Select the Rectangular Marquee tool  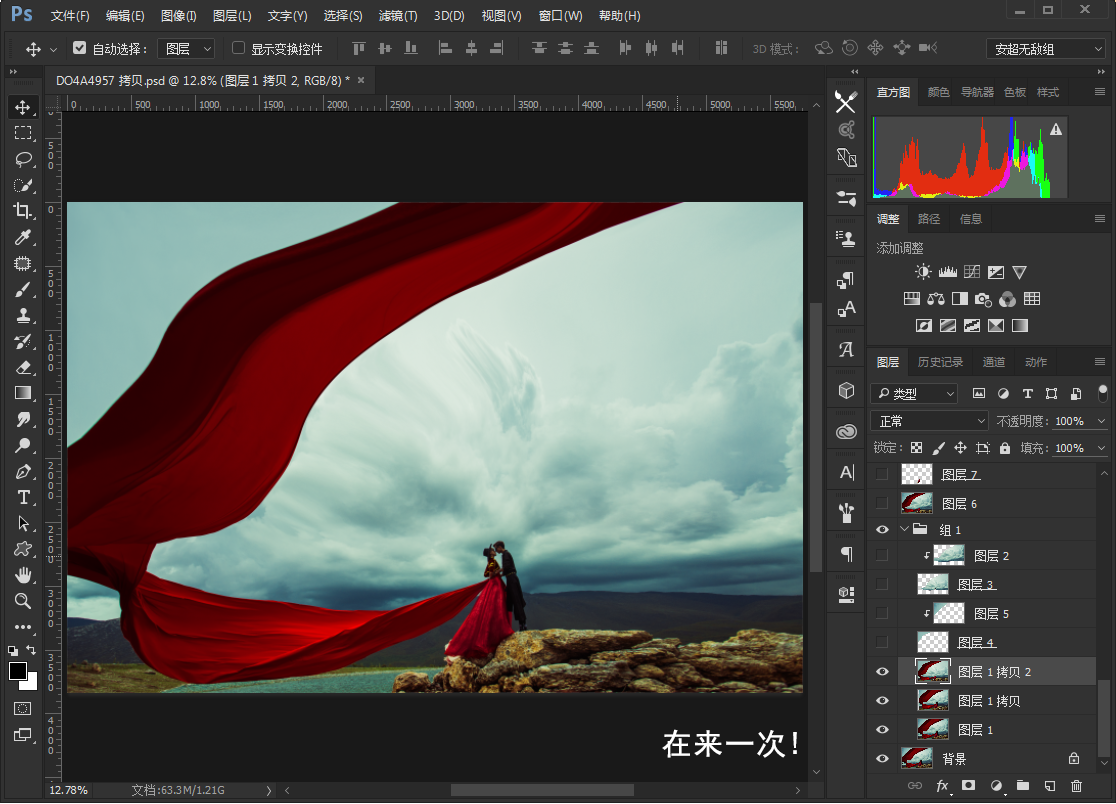[23, 133]
